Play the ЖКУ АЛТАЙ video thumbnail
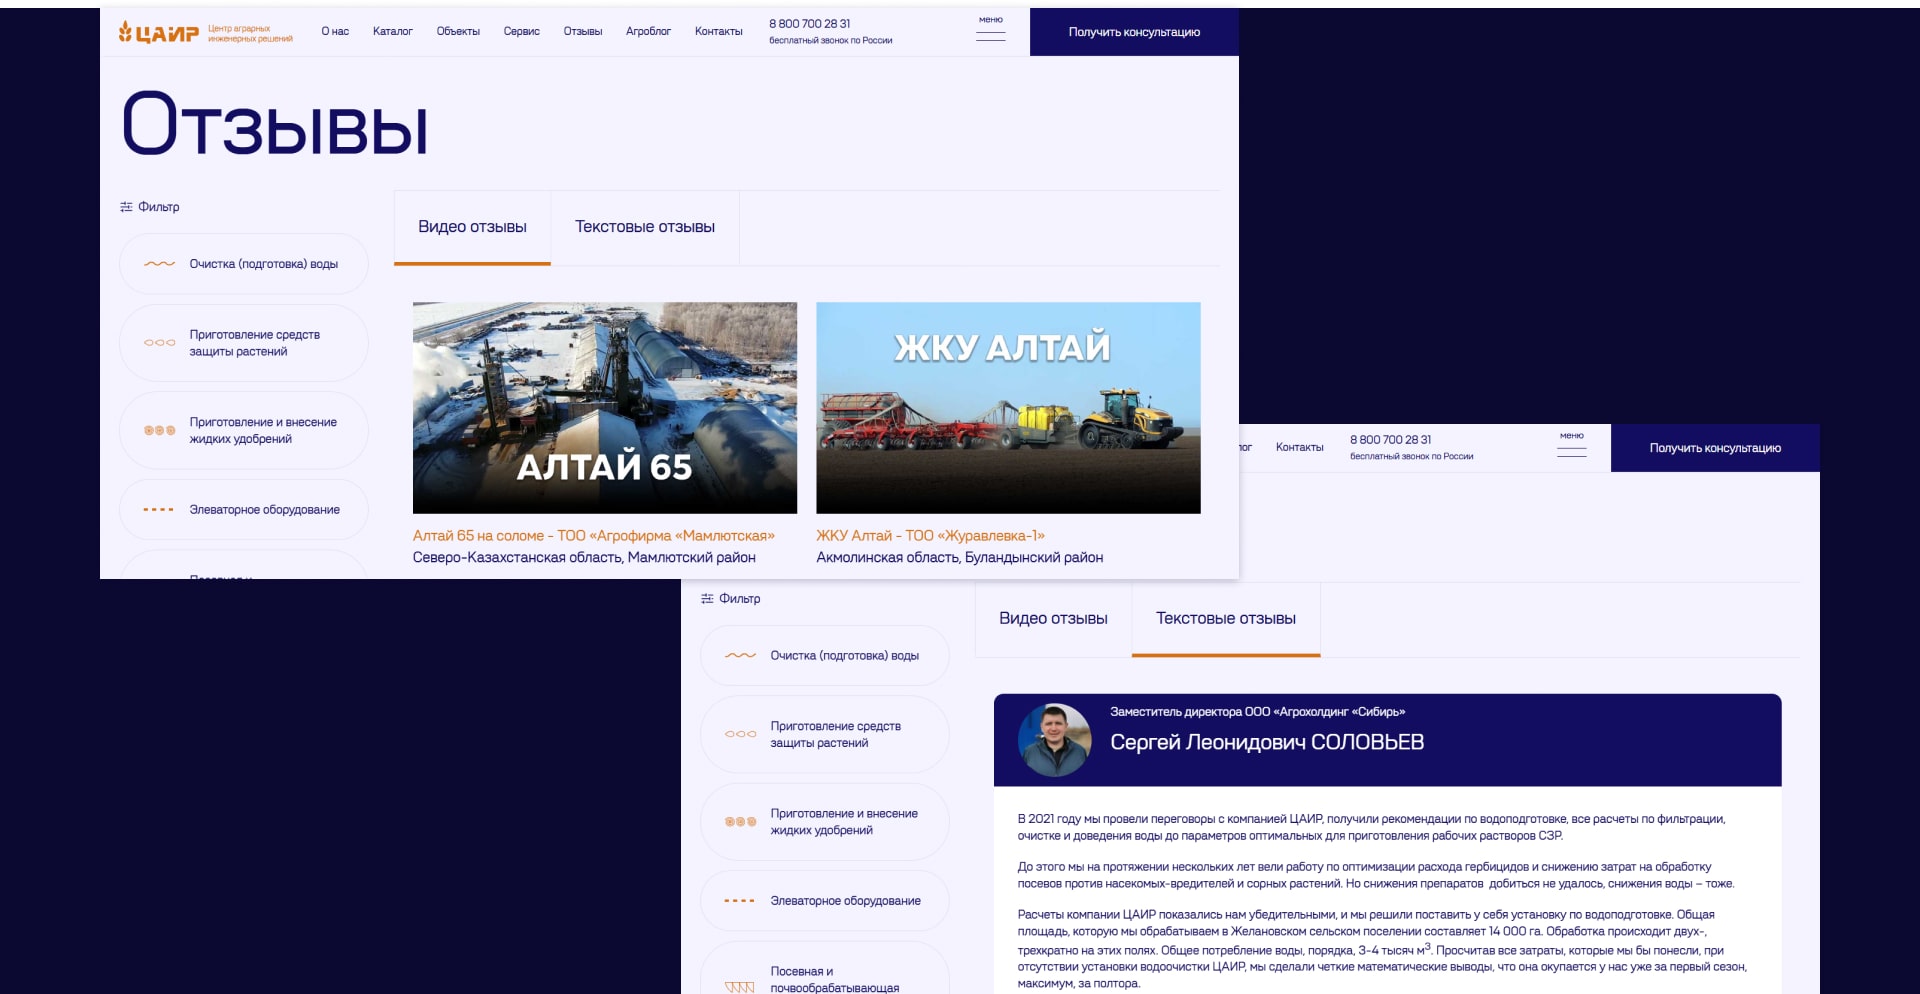 [x=1008, y=408]
